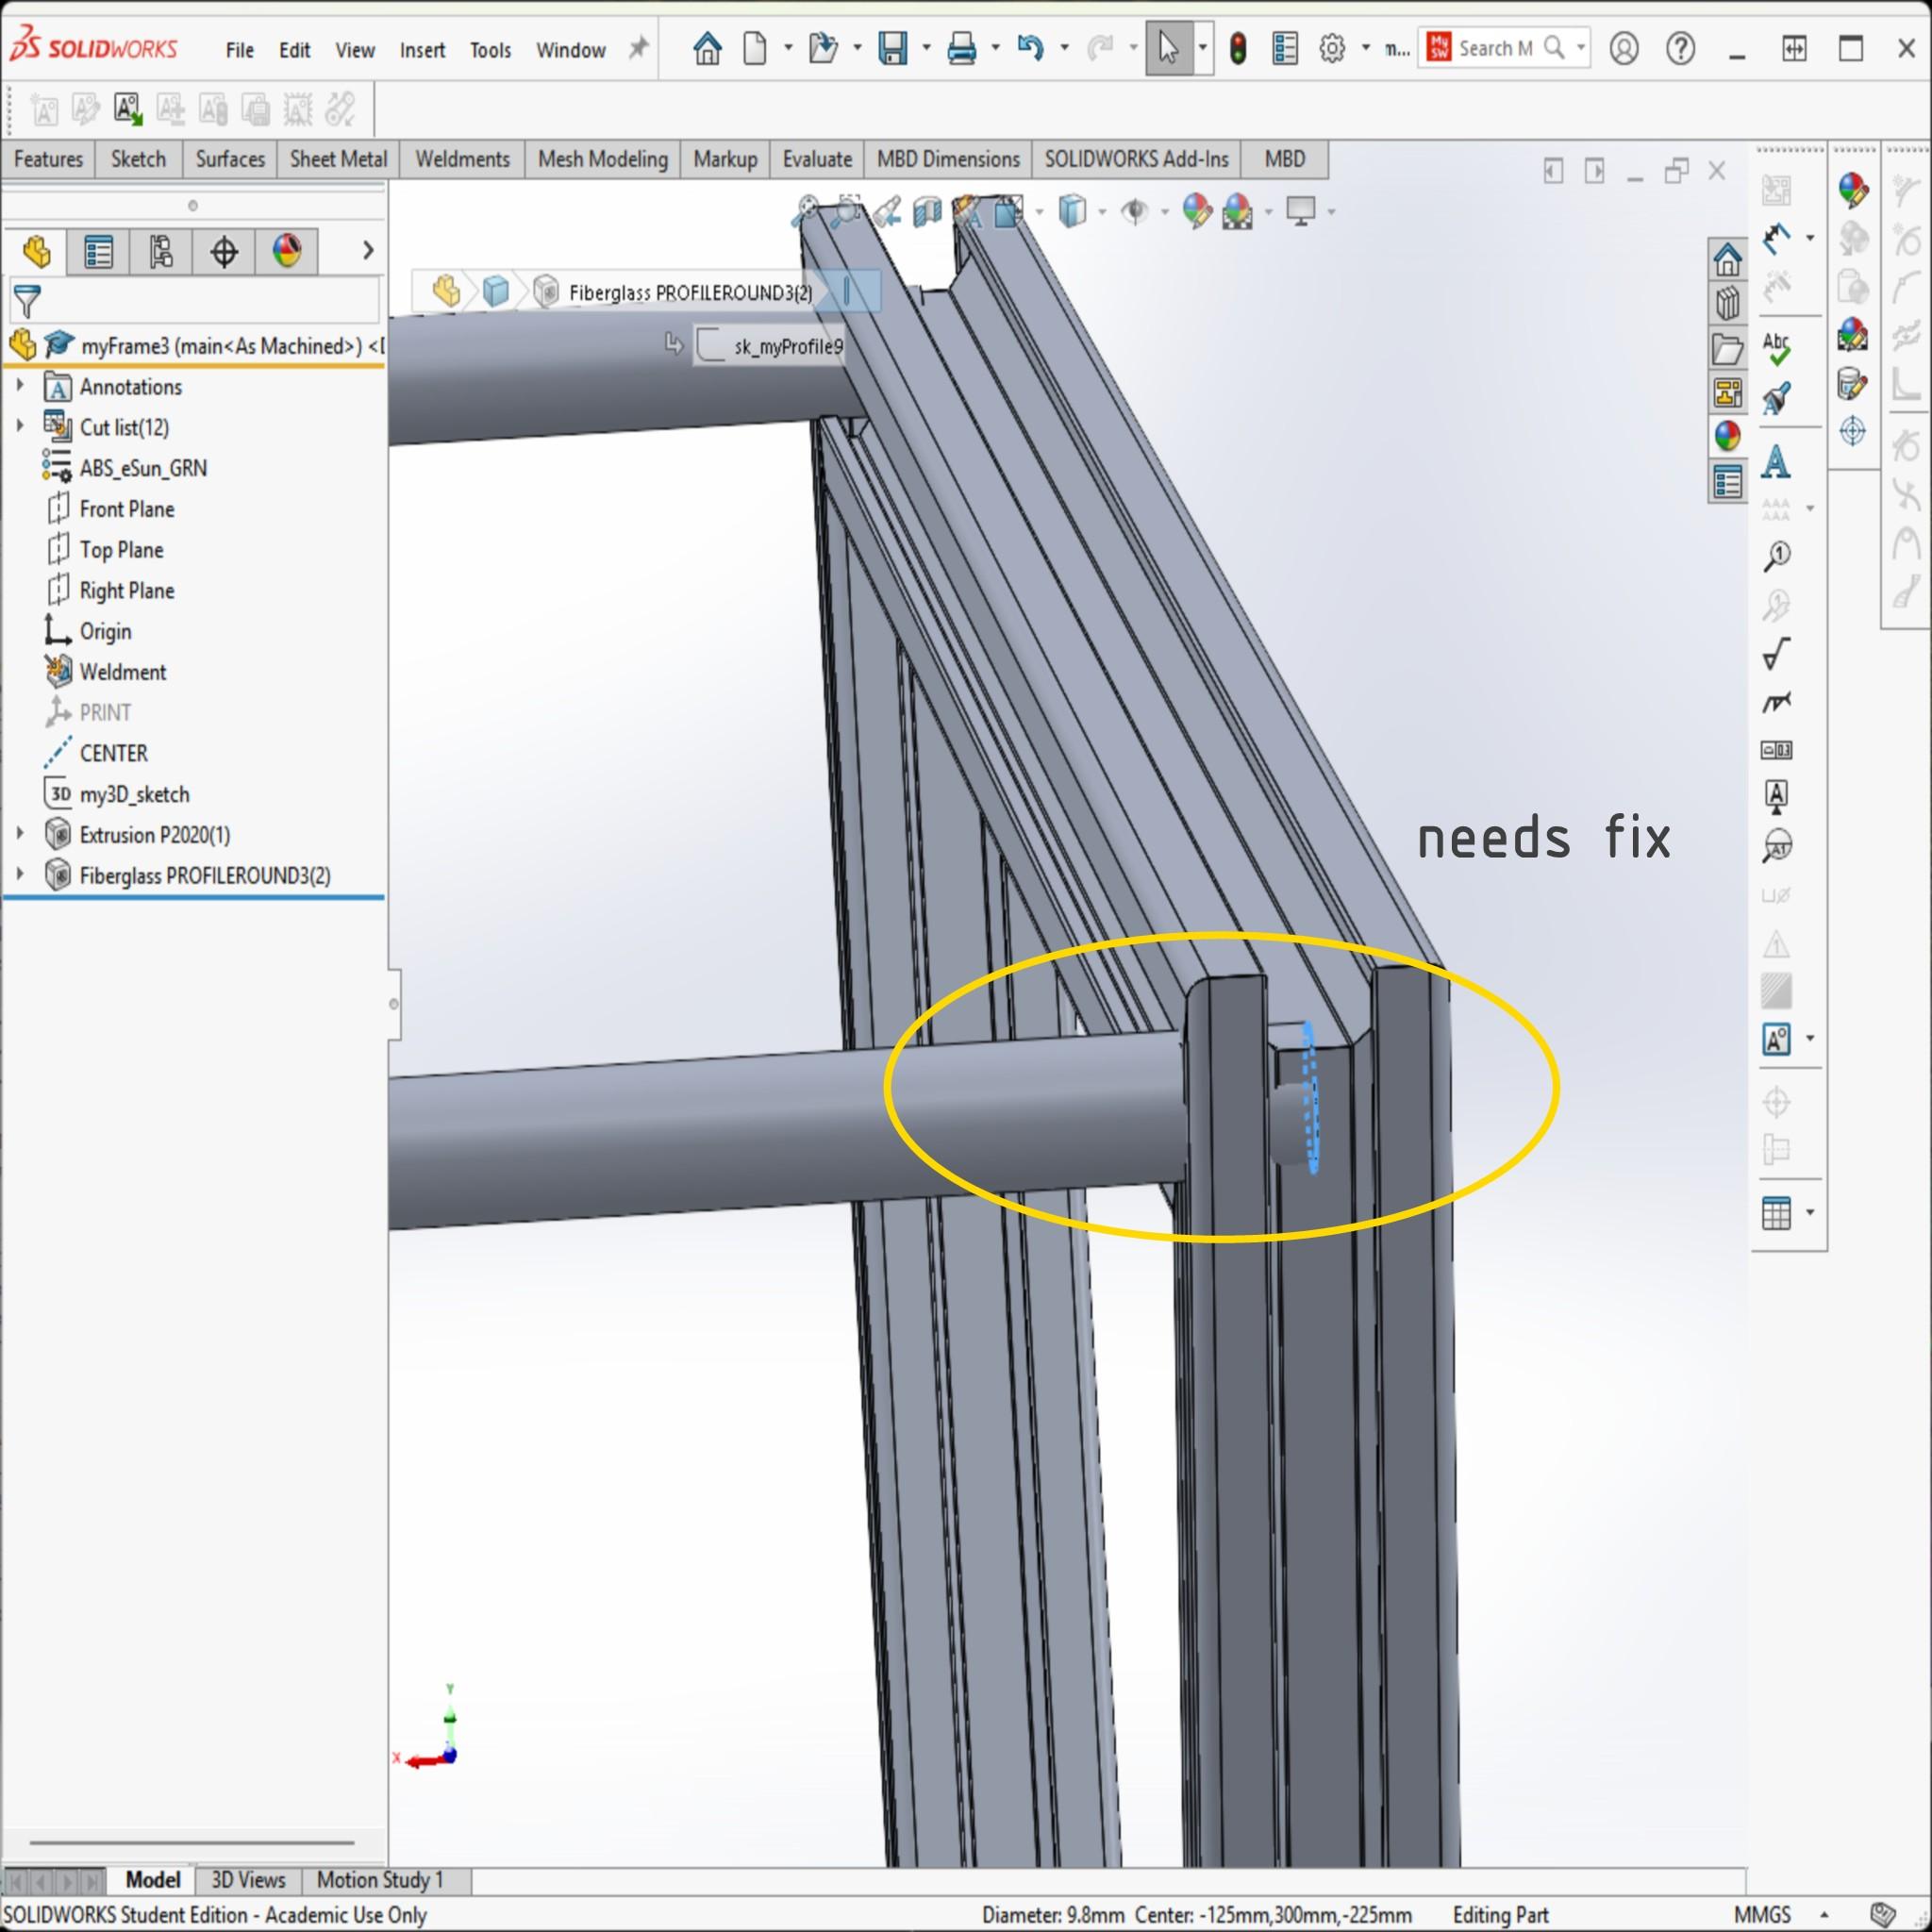Viewport: 1932px width, 1932px height.
Task: Open the DisplayManager color sphere tab
Action: [x=287, y=251]
